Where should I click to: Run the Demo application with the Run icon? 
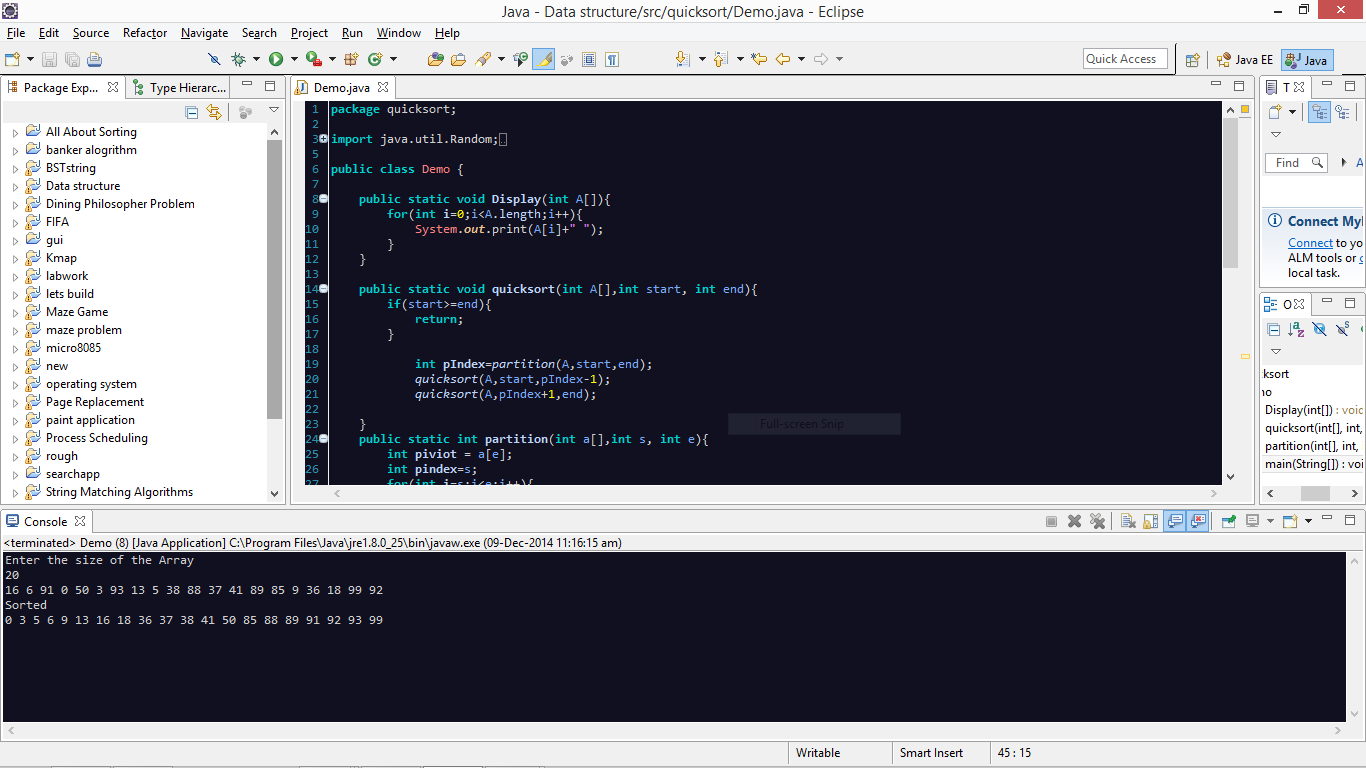(276, 58)
